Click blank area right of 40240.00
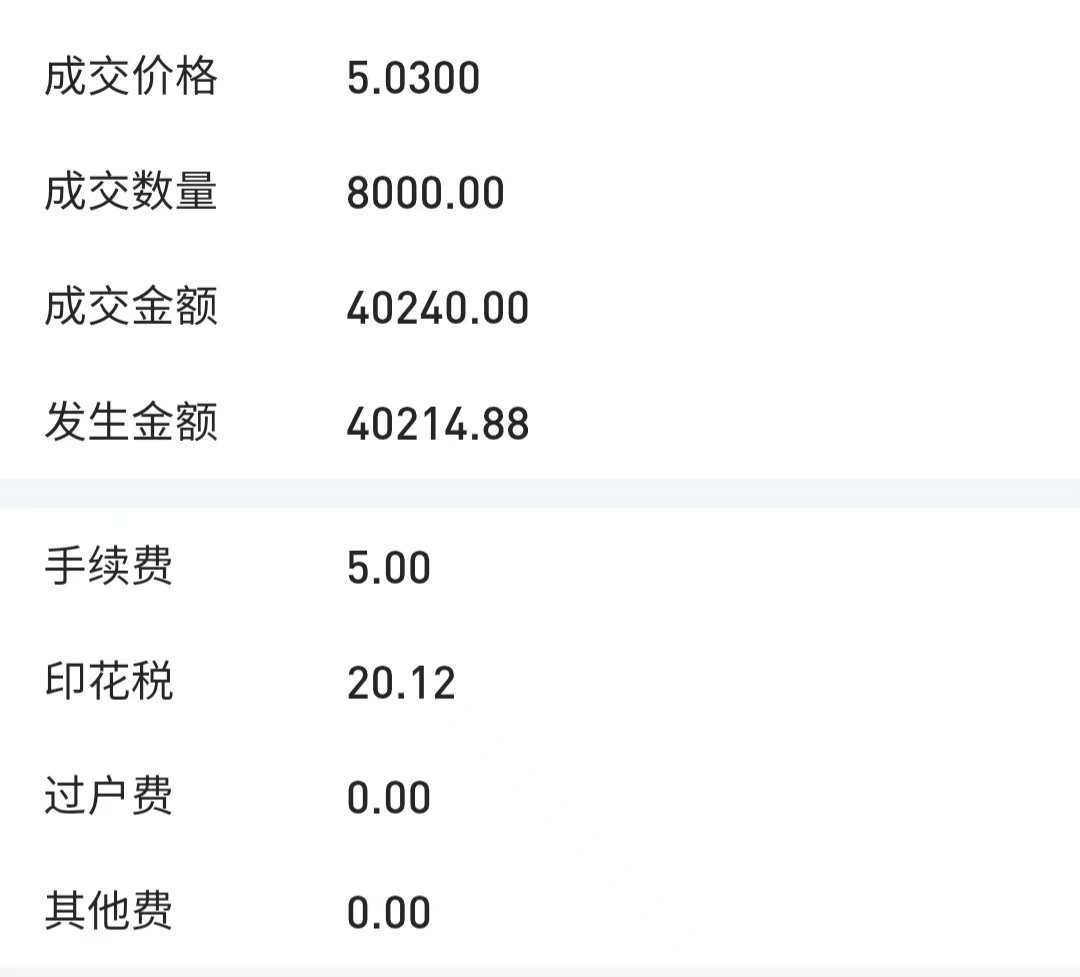This screenshot has width=1080, height=977. click(x=800, y=308)
